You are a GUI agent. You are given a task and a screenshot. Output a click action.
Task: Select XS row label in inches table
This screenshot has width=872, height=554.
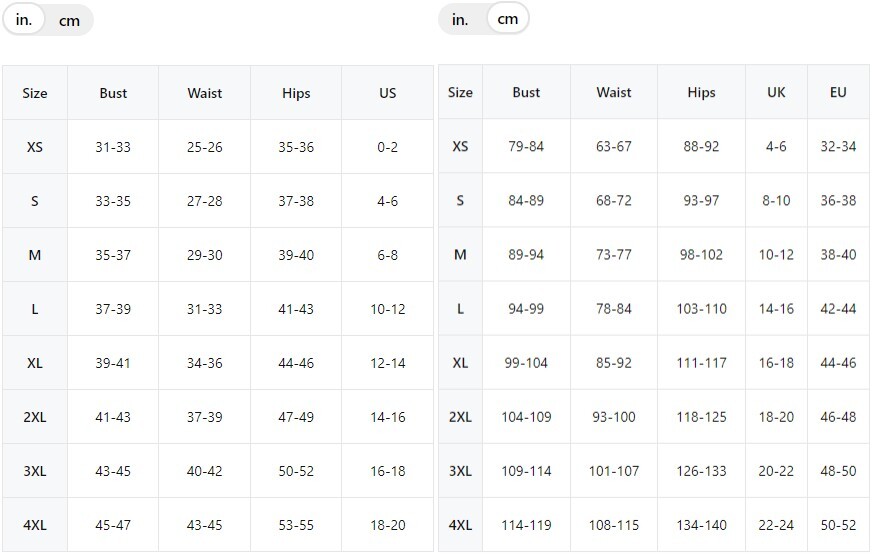click(34, 147)
